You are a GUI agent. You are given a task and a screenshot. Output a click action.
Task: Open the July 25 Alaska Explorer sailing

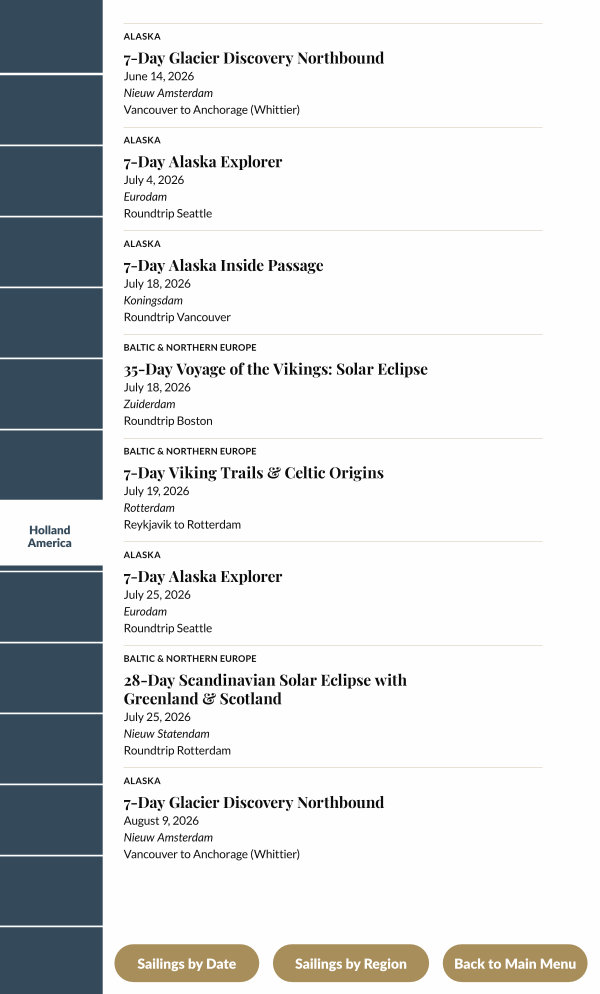click(203, 577)
